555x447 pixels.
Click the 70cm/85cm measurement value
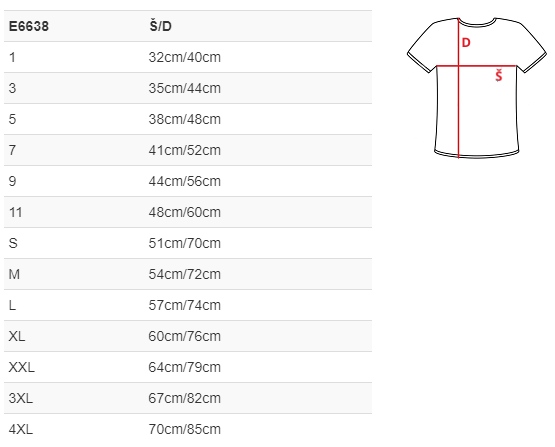coord(184,429)
